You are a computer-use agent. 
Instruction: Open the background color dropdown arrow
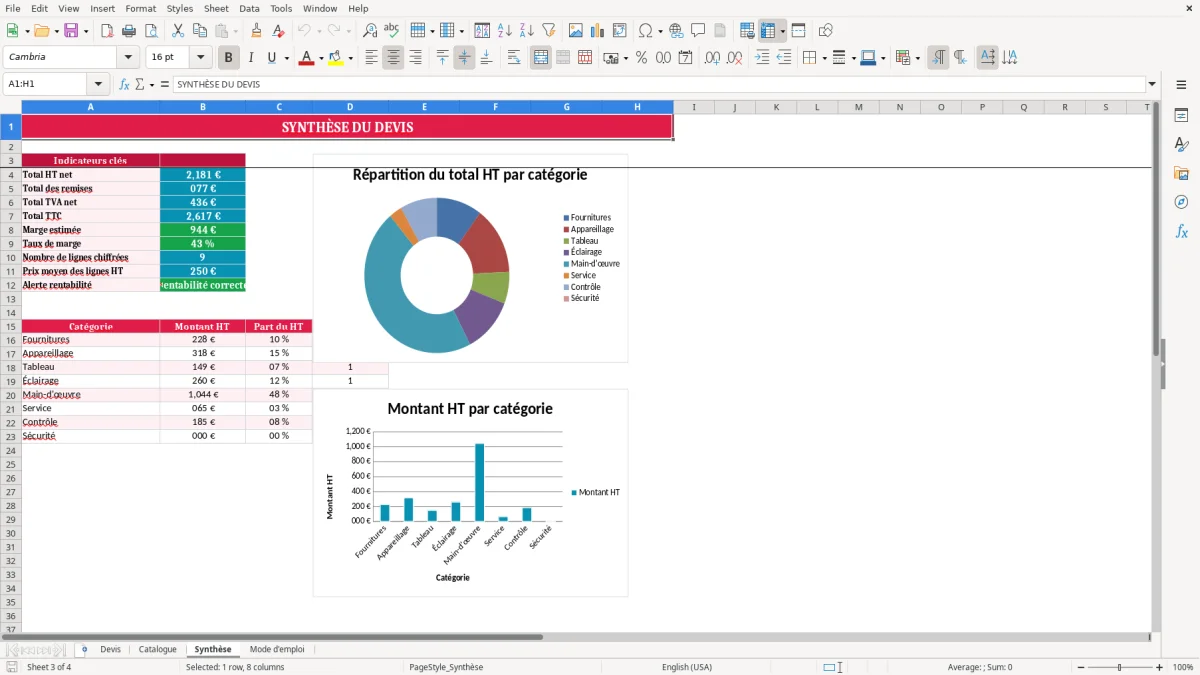[350, 58]
